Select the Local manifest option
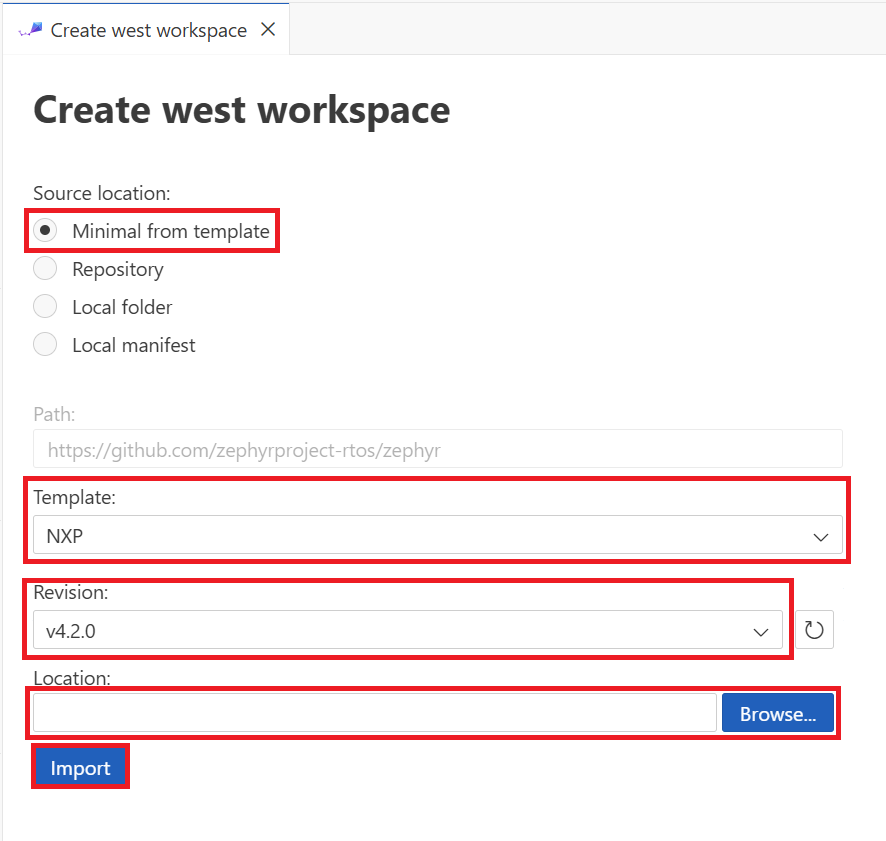Screen dimensions: 886x841 pyautogui.click(x=45, y=343)
